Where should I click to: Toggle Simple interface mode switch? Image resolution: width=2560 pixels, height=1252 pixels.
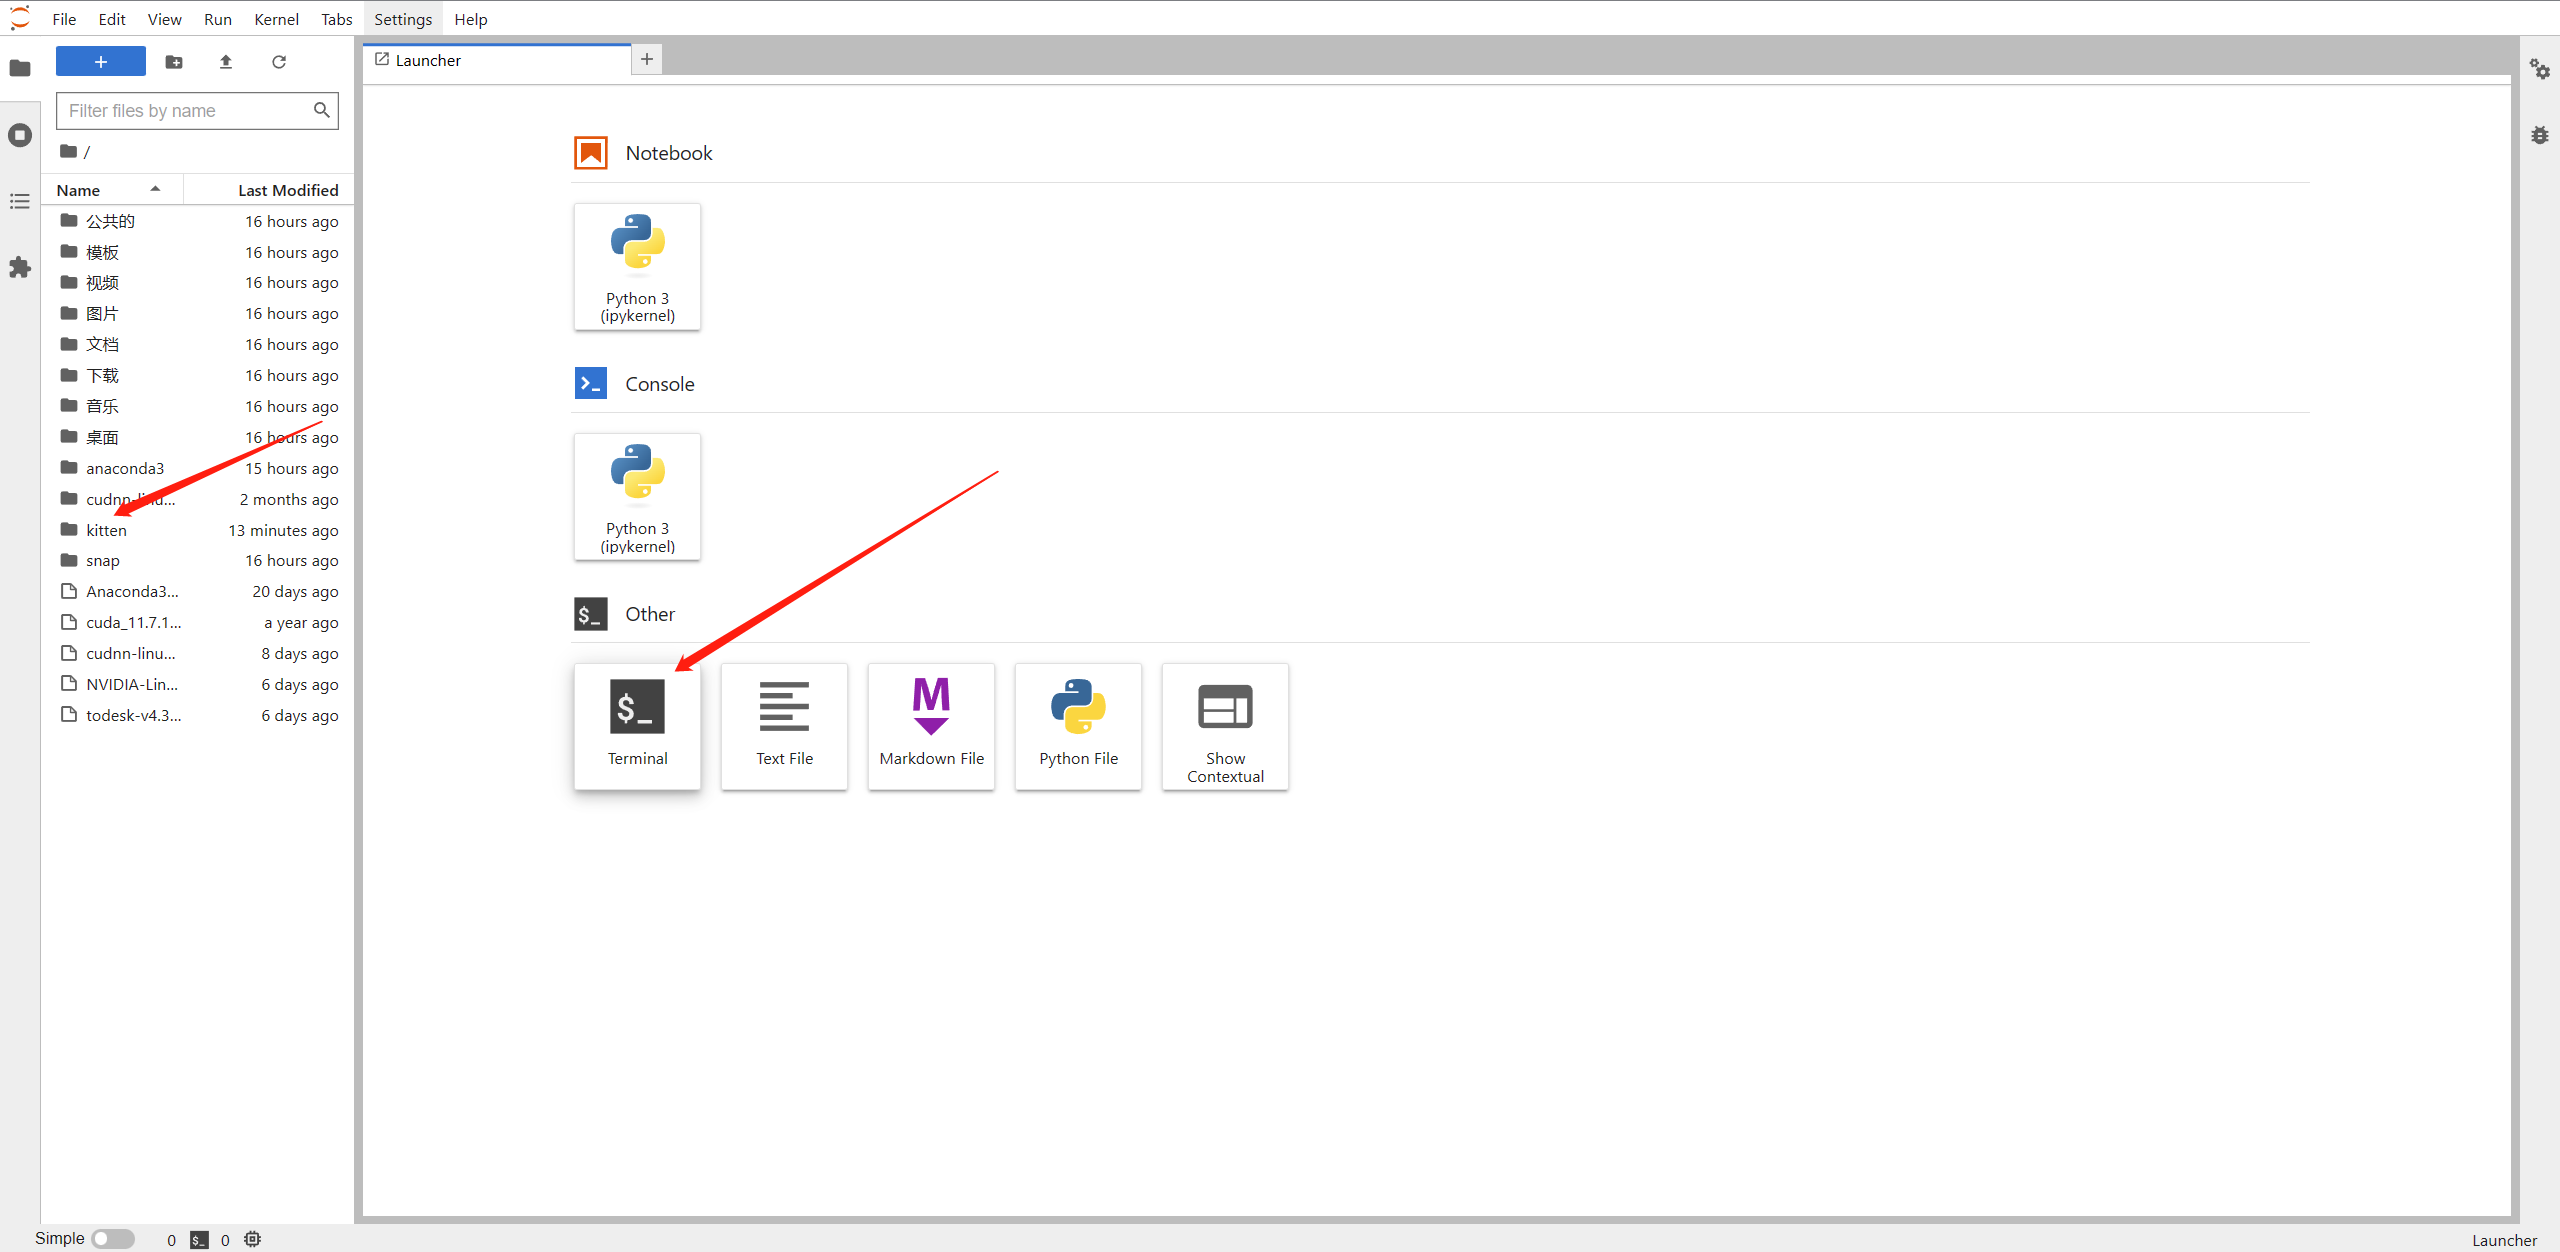pyautogui.click(x=113, y=1239)
